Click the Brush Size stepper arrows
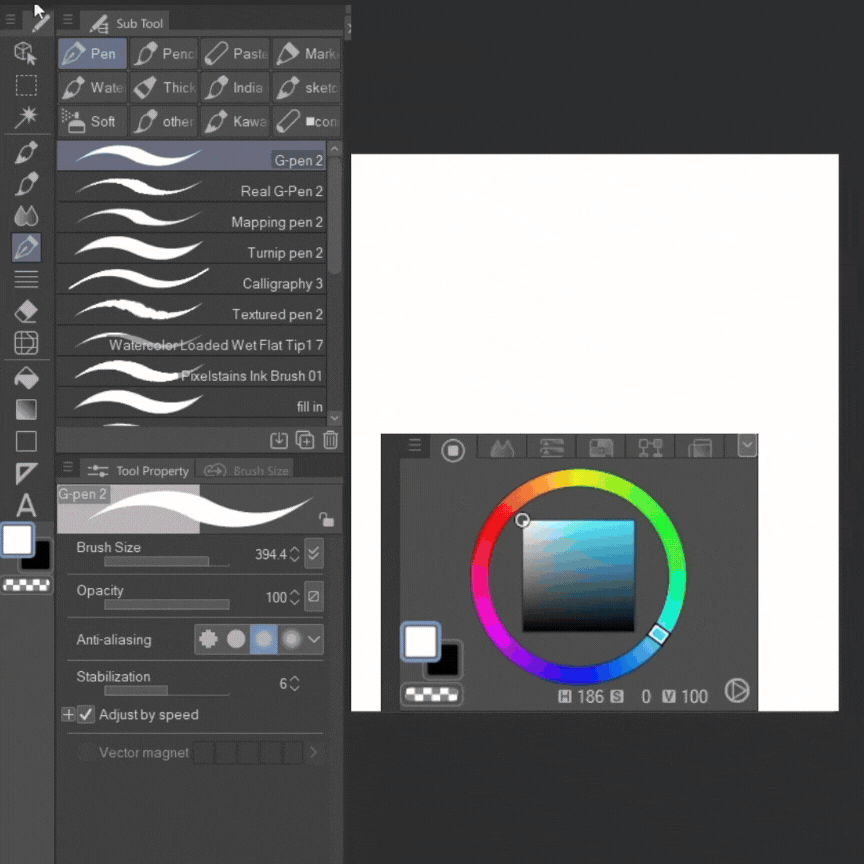 tap(294, 554)
